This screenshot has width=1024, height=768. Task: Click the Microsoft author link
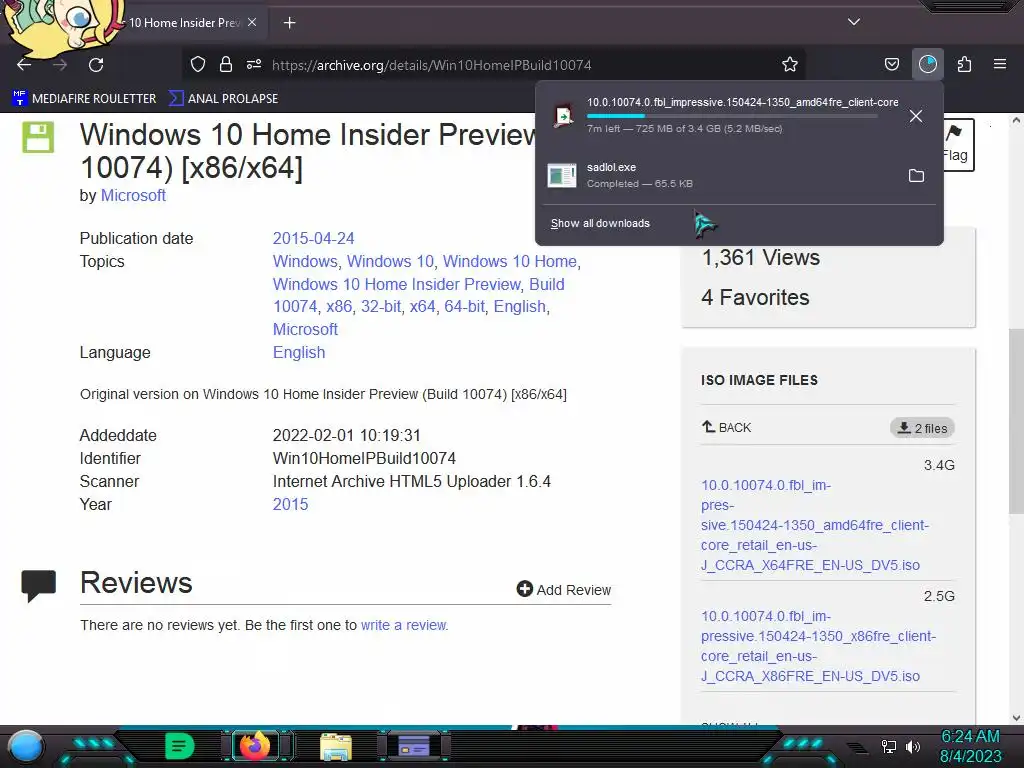(133, 195)
